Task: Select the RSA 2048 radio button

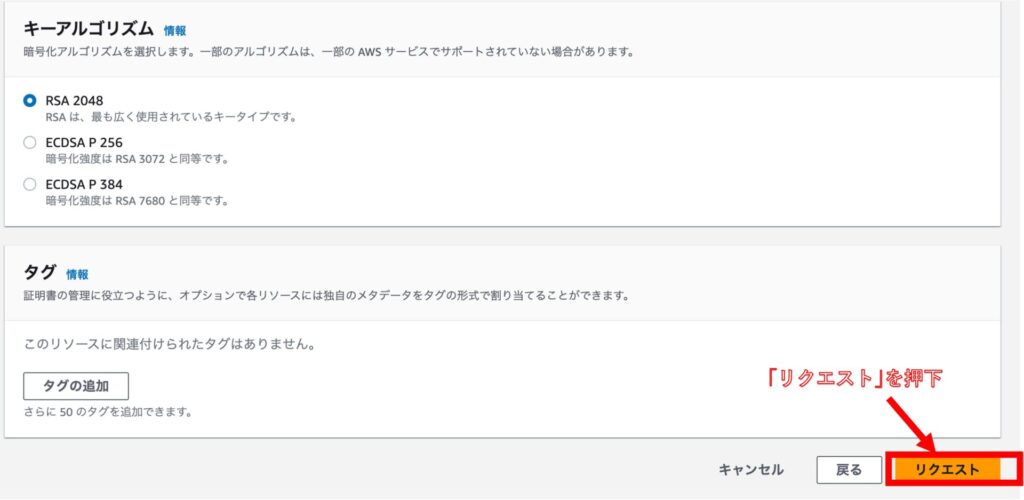Action: pyautogui.click(x=29, y=101)
